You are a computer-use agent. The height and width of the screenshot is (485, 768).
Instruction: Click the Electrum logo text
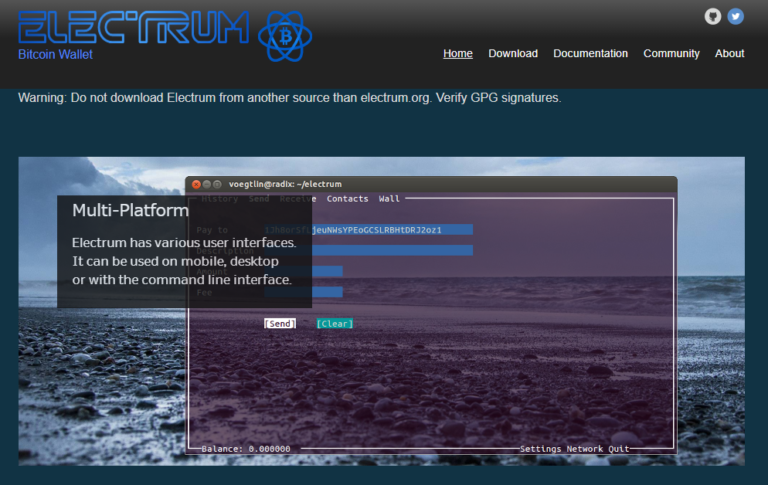[133, 28]
